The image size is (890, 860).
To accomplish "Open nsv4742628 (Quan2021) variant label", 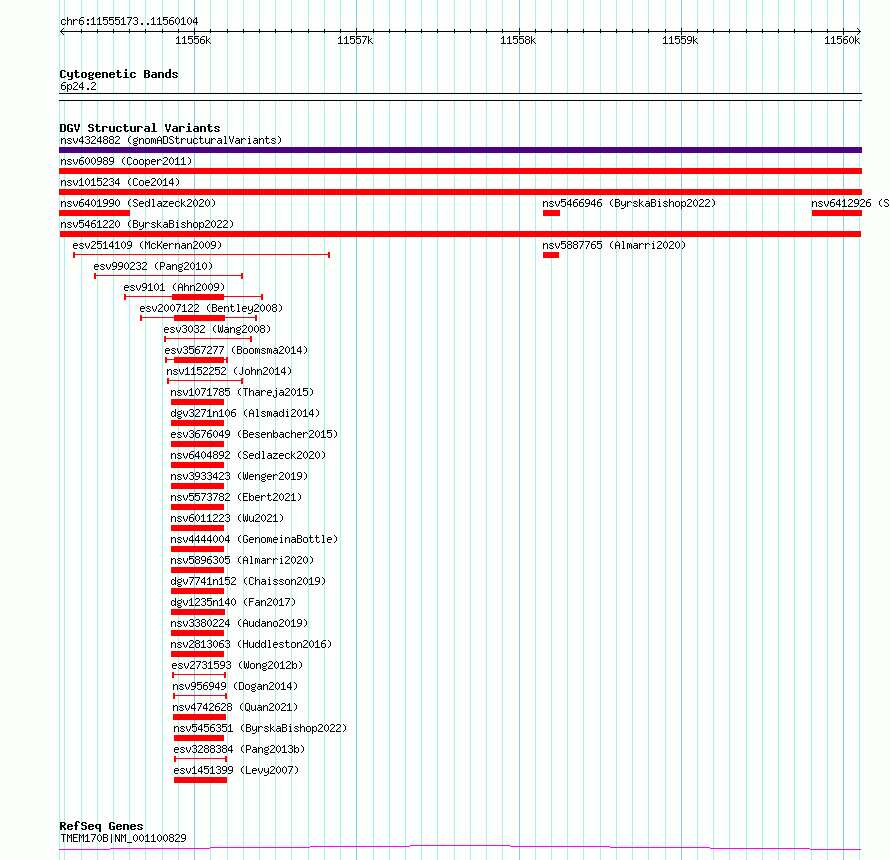I will pos(235,707).
